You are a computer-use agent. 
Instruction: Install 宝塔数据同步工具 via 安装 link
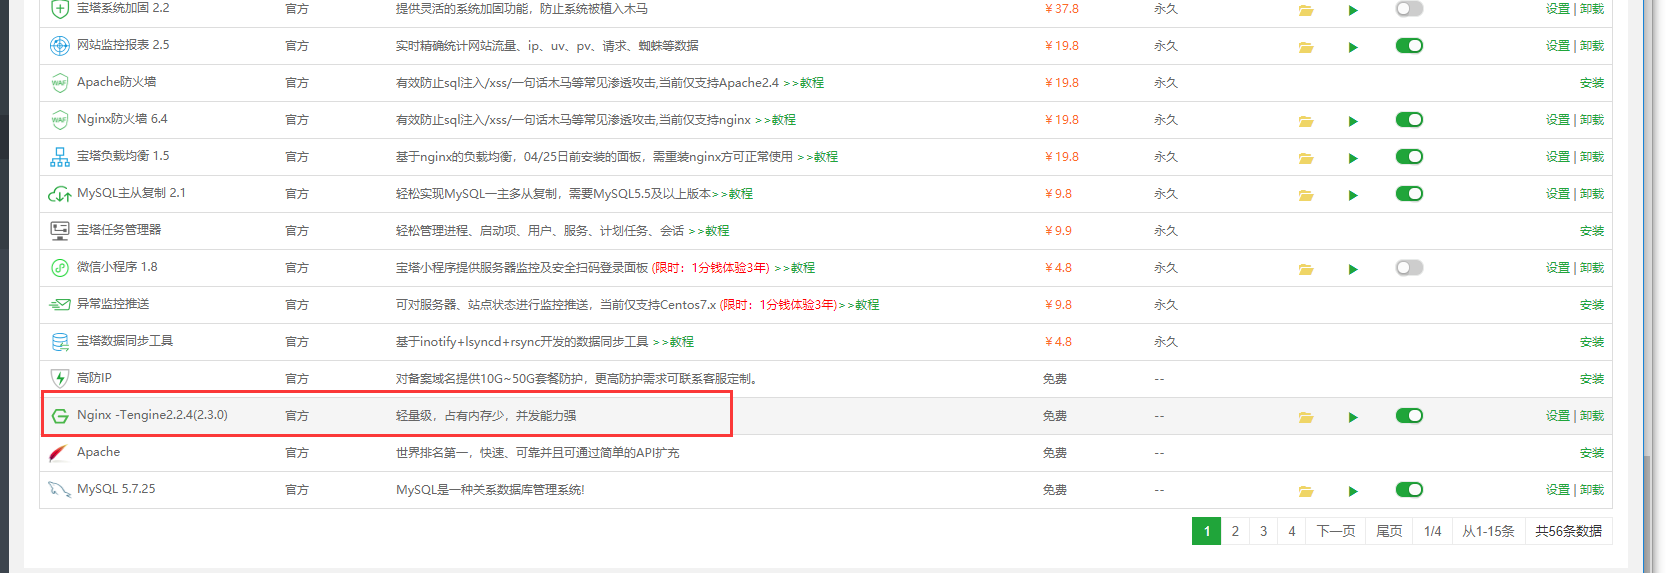coord(1592,342)
